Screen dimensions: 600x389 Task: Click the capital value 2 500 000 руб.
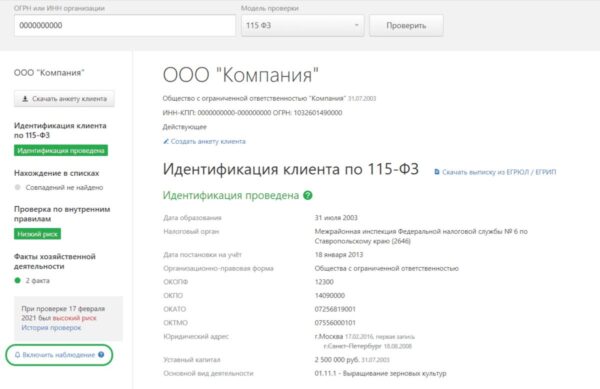tap(337, 360)
